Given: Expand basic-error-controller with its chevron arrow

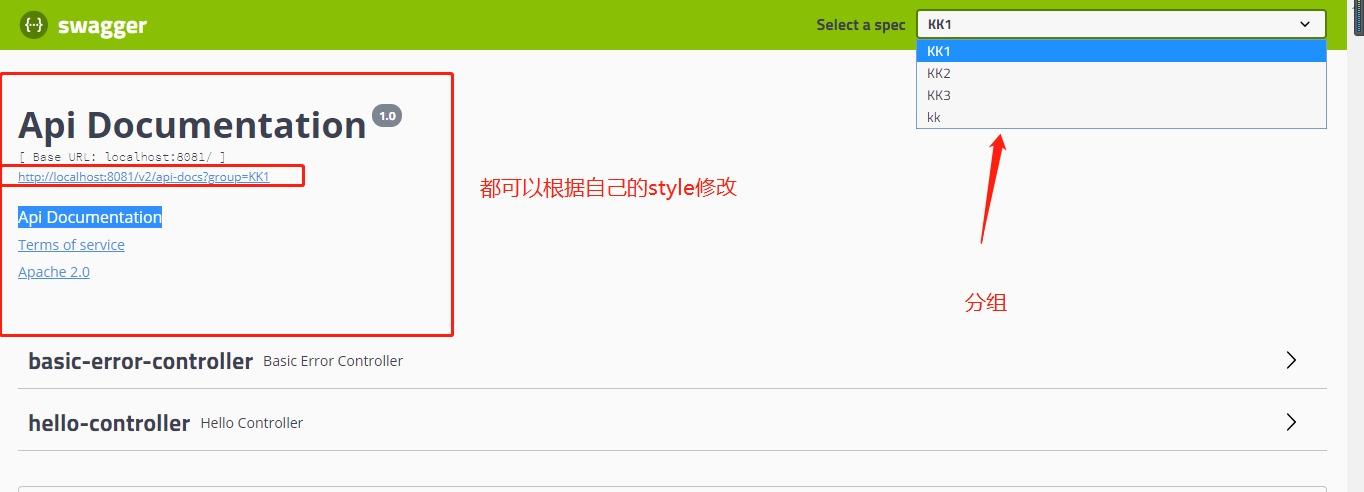Looking at the screenshot, I should coord(1291,360).
